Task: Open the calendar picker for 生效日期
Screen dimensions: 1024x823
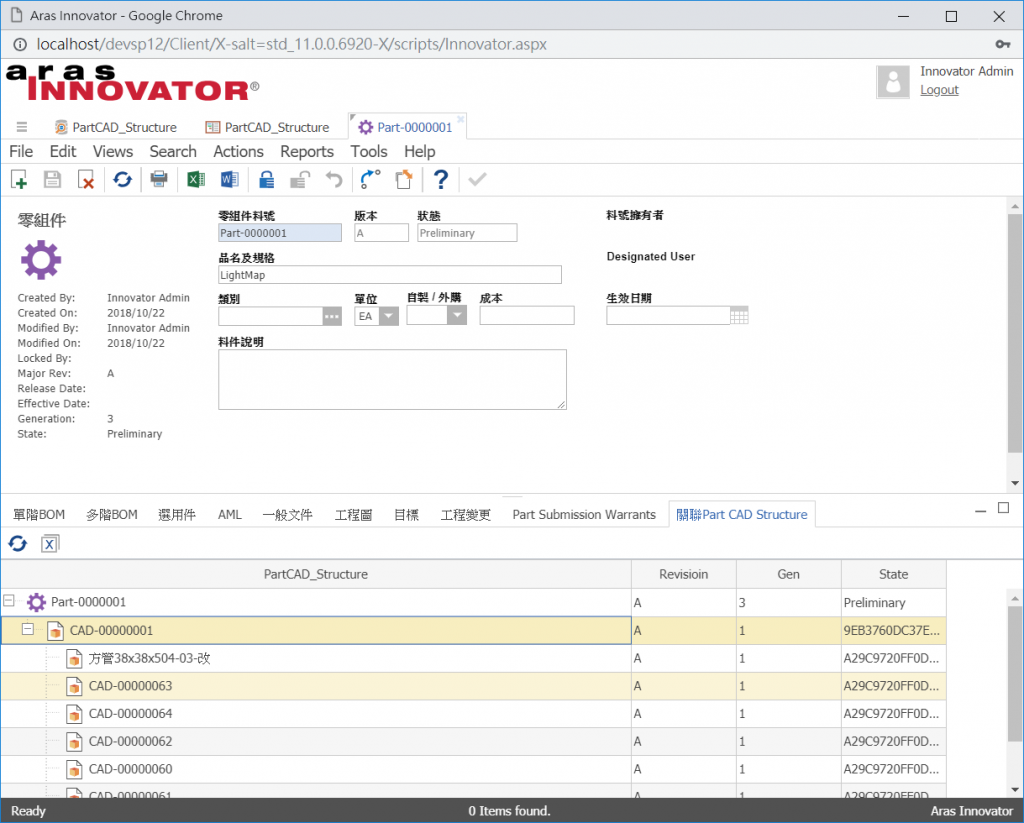Action: point(739,315)
